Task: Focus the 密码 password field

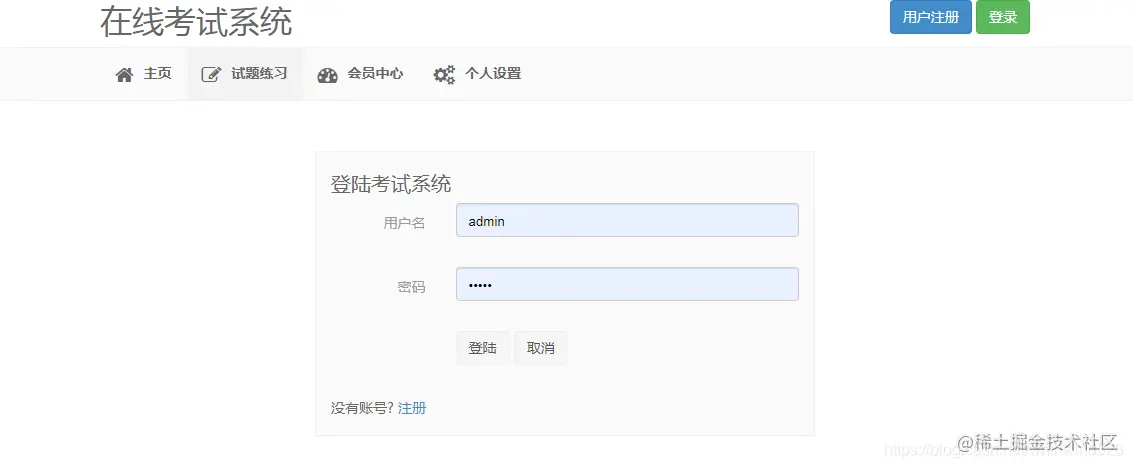Action: click(x=627, y=284)
